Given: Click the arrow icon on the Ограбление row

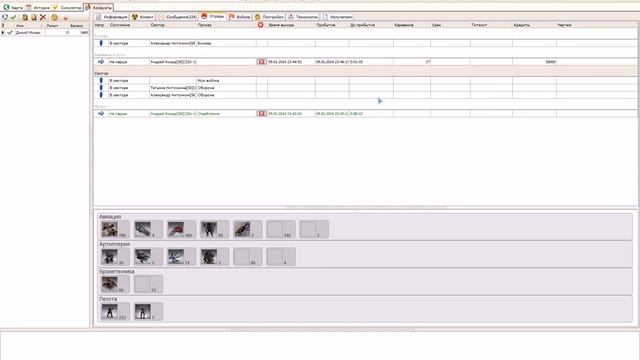Looking at the screenshot, I should click(x=101, y=113).
